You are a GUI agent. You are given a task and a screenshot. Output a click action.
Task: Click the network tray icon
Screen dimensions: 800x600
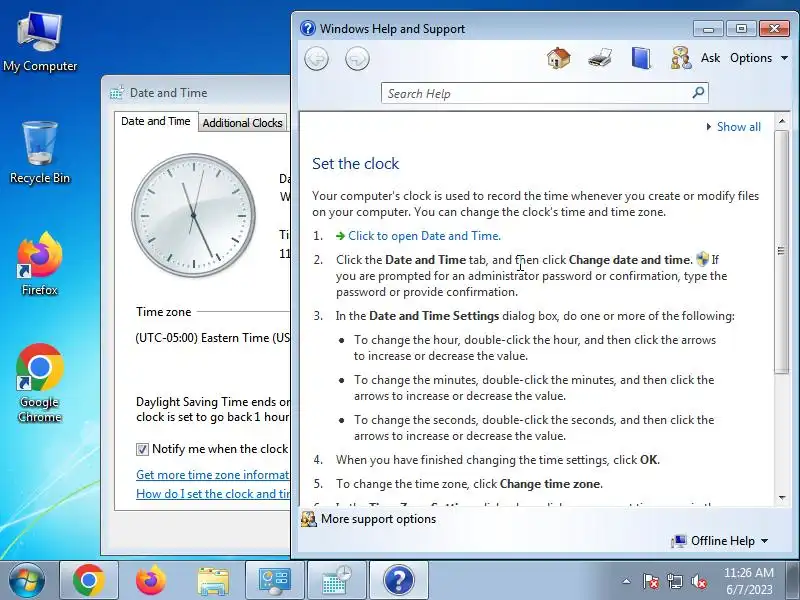pos(675,581)
